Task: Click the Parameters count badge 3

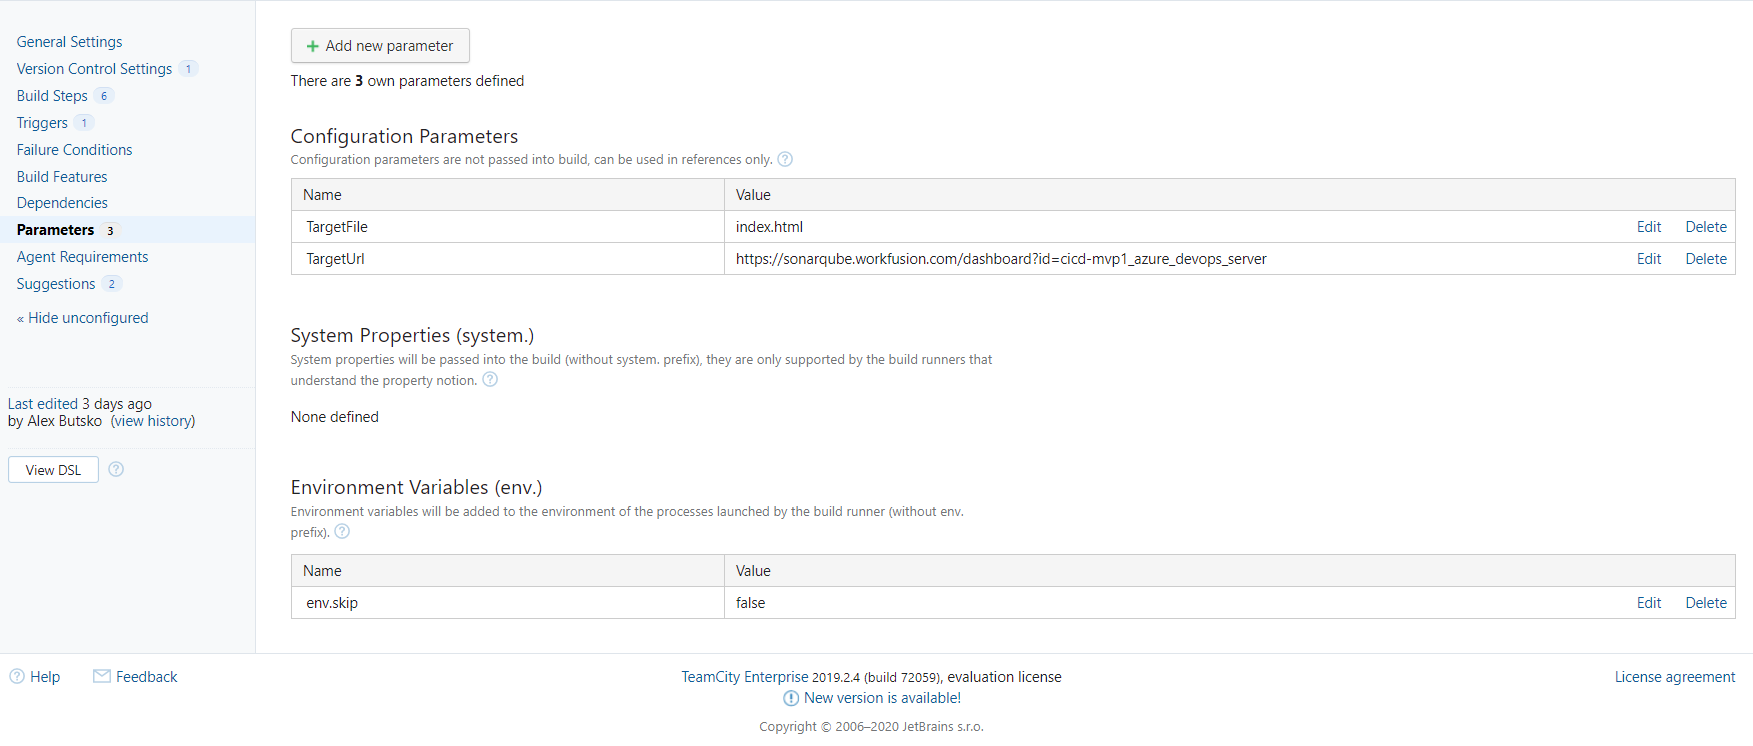Action: (x=110, y=231)
